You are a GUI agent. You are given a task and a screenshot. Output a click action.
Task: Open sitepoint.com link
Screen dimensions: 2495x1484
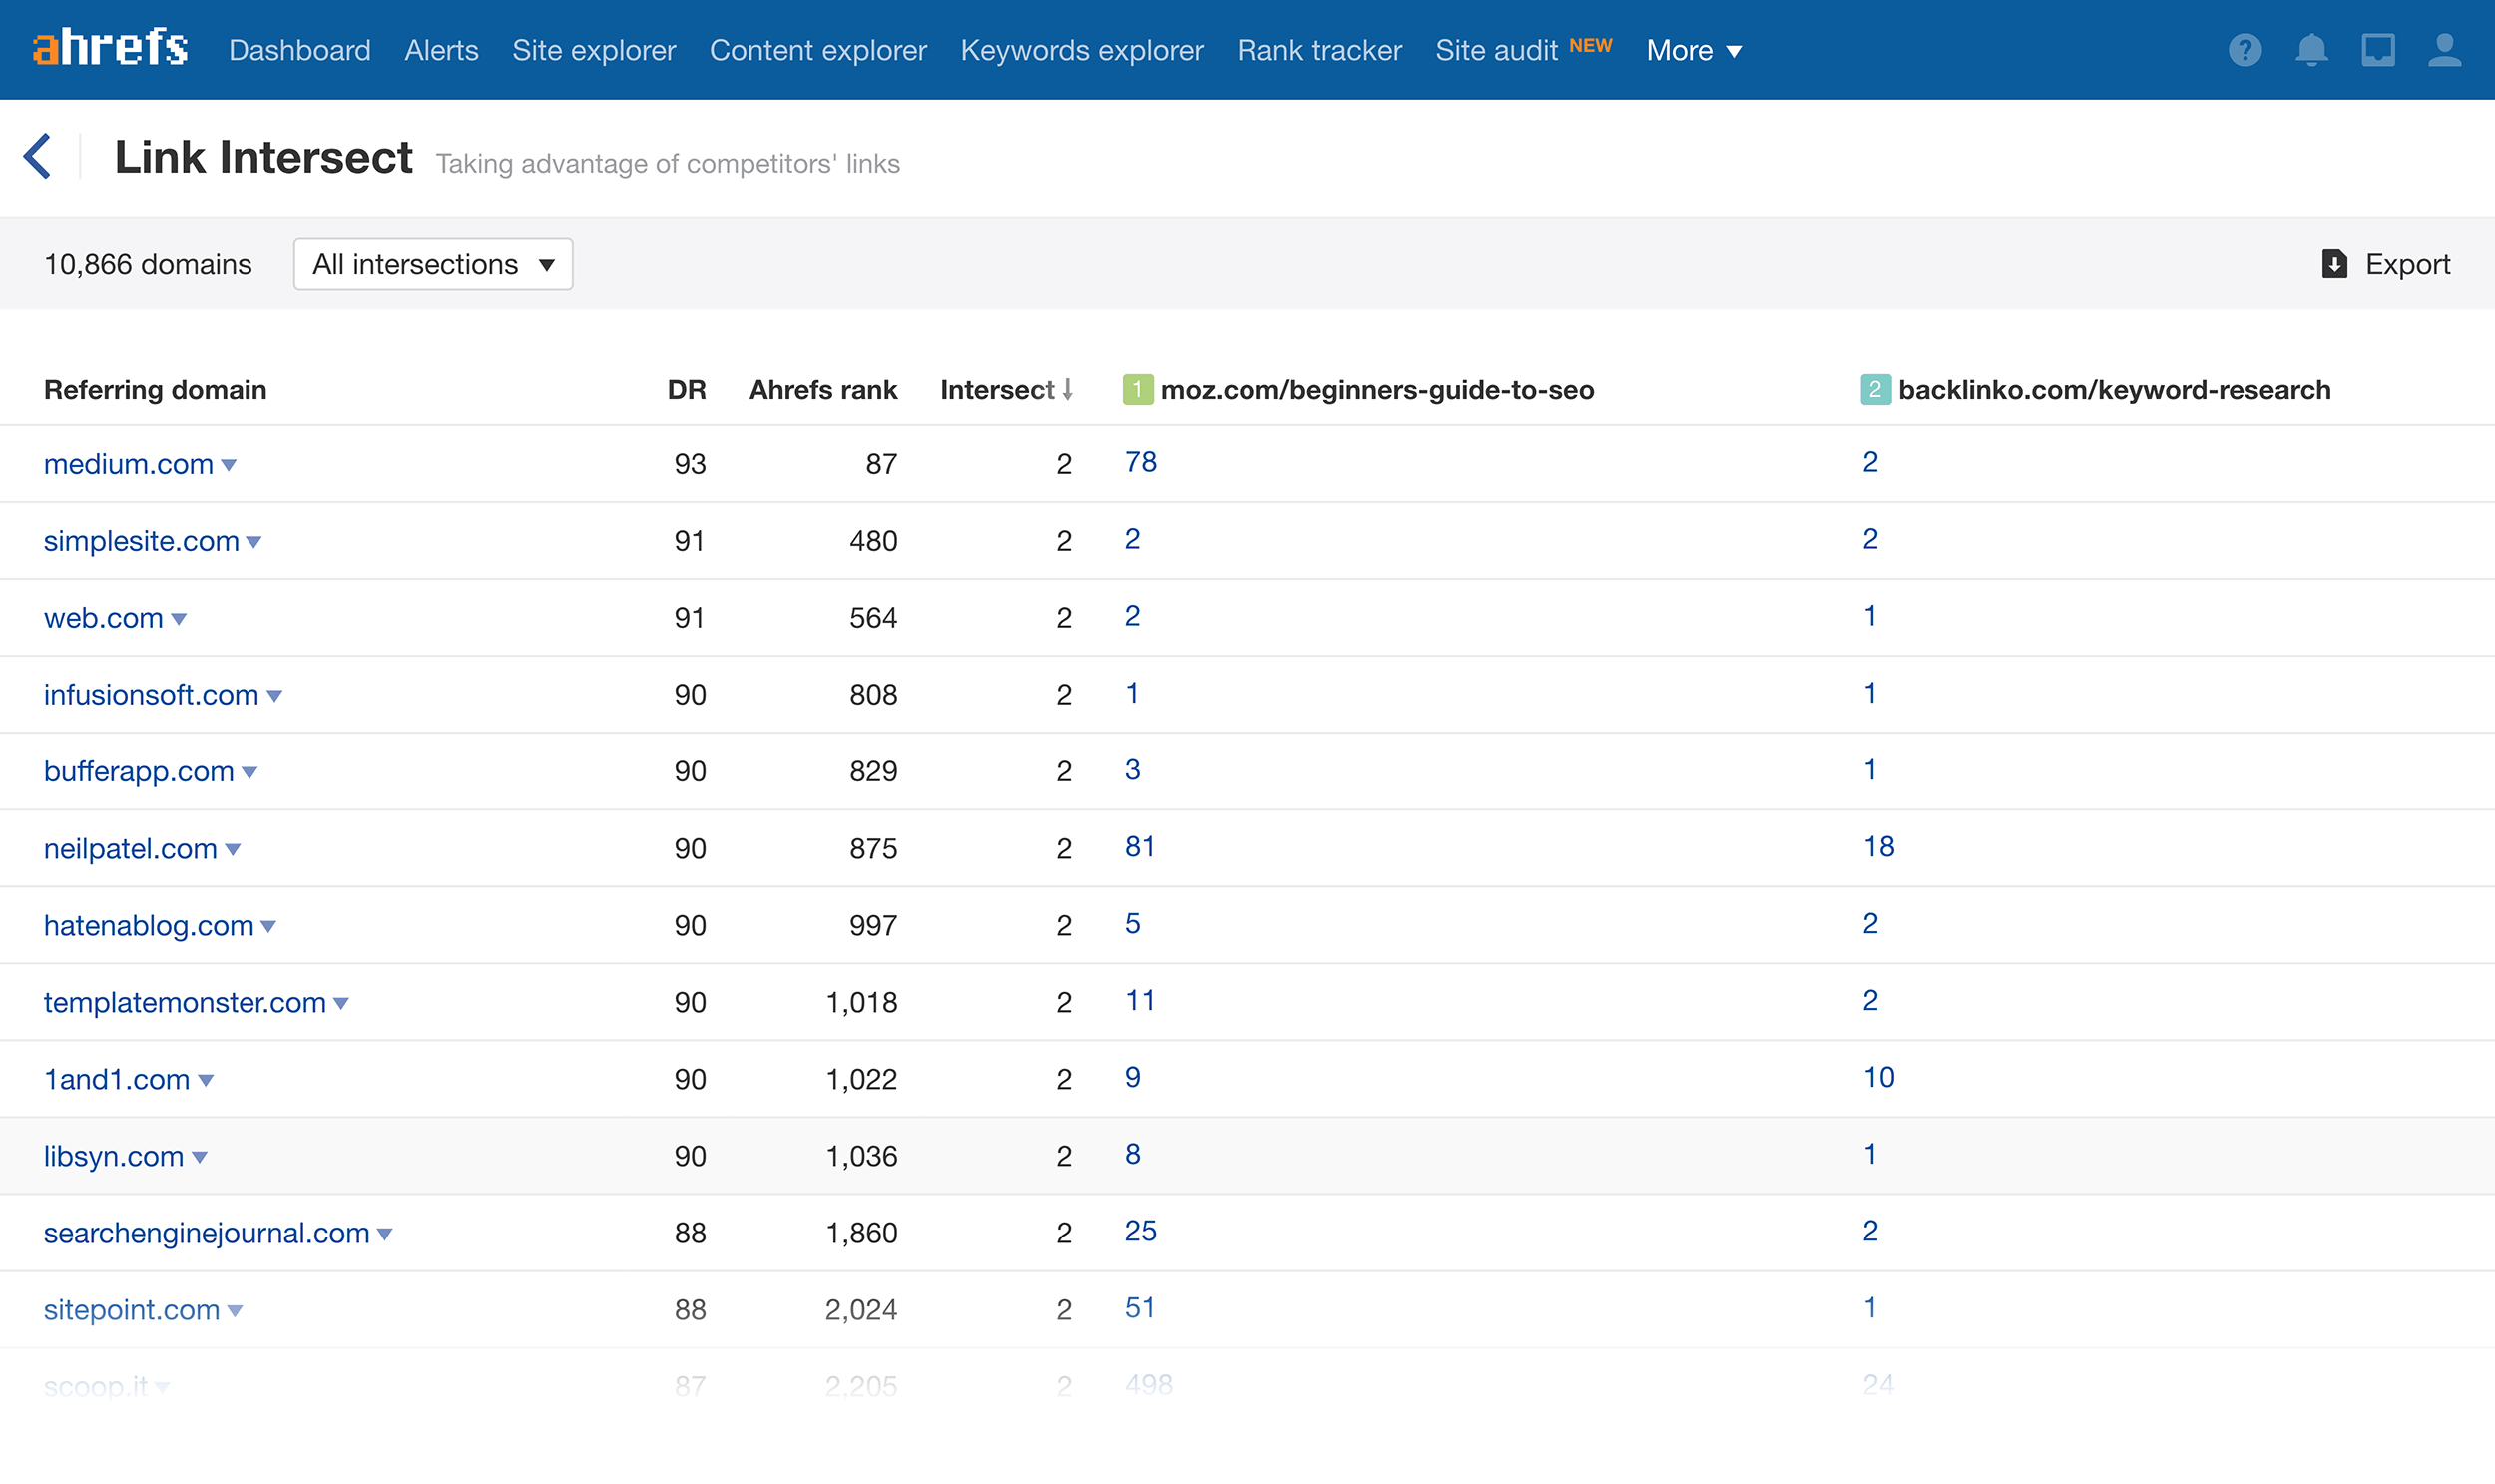[x=132, y=1310]
